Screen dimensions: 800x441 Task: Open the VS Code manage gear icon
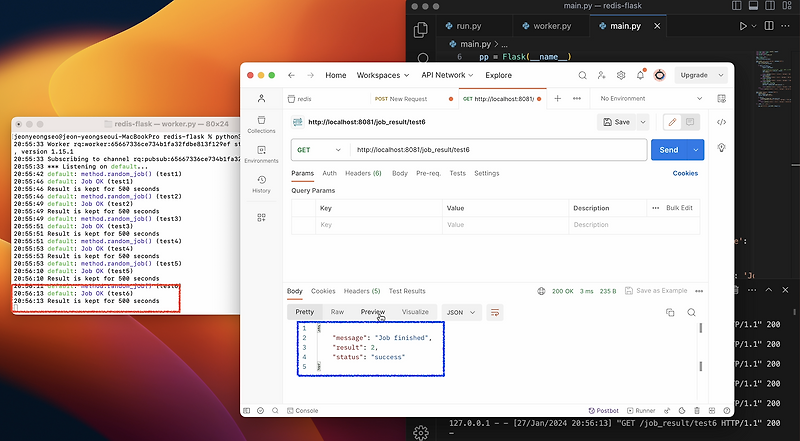pos(421,432)
